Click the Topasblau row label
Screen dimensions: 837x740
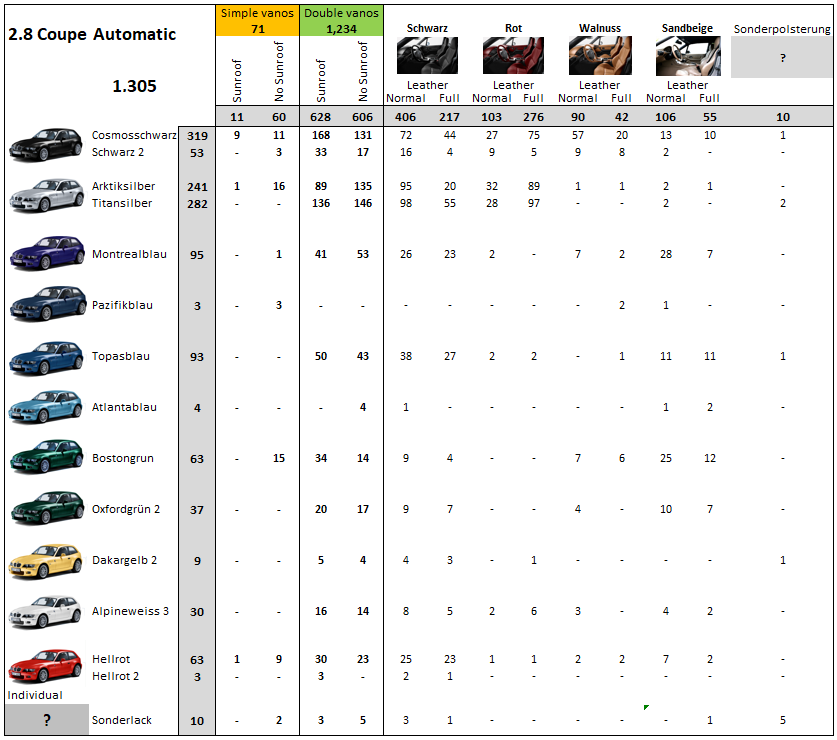[x=121, y=356]
